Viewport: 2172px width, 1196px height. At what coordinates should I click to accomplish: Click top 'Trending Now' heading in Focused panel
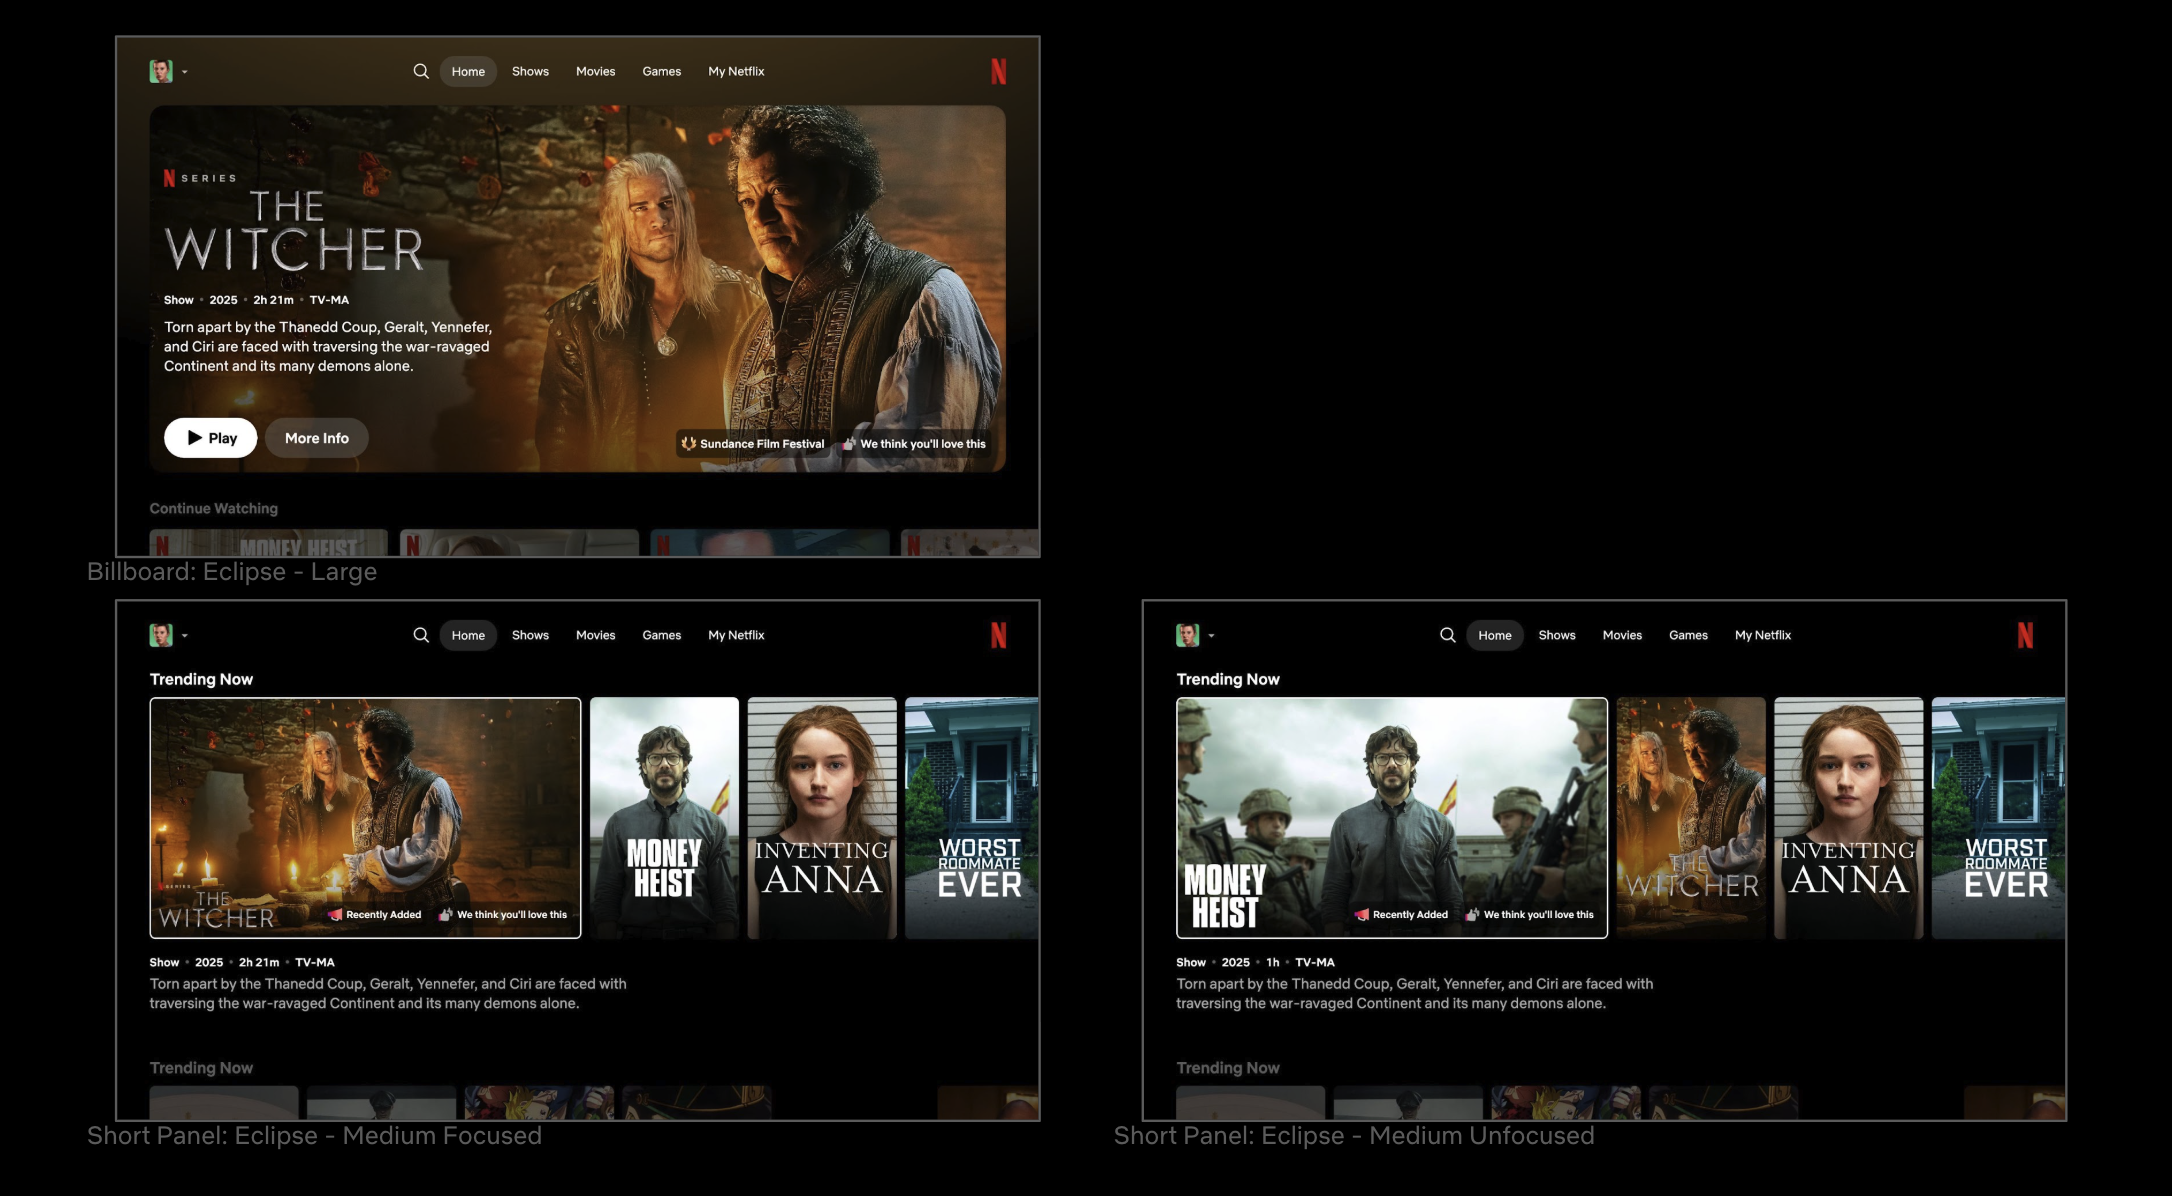[201, 679]
